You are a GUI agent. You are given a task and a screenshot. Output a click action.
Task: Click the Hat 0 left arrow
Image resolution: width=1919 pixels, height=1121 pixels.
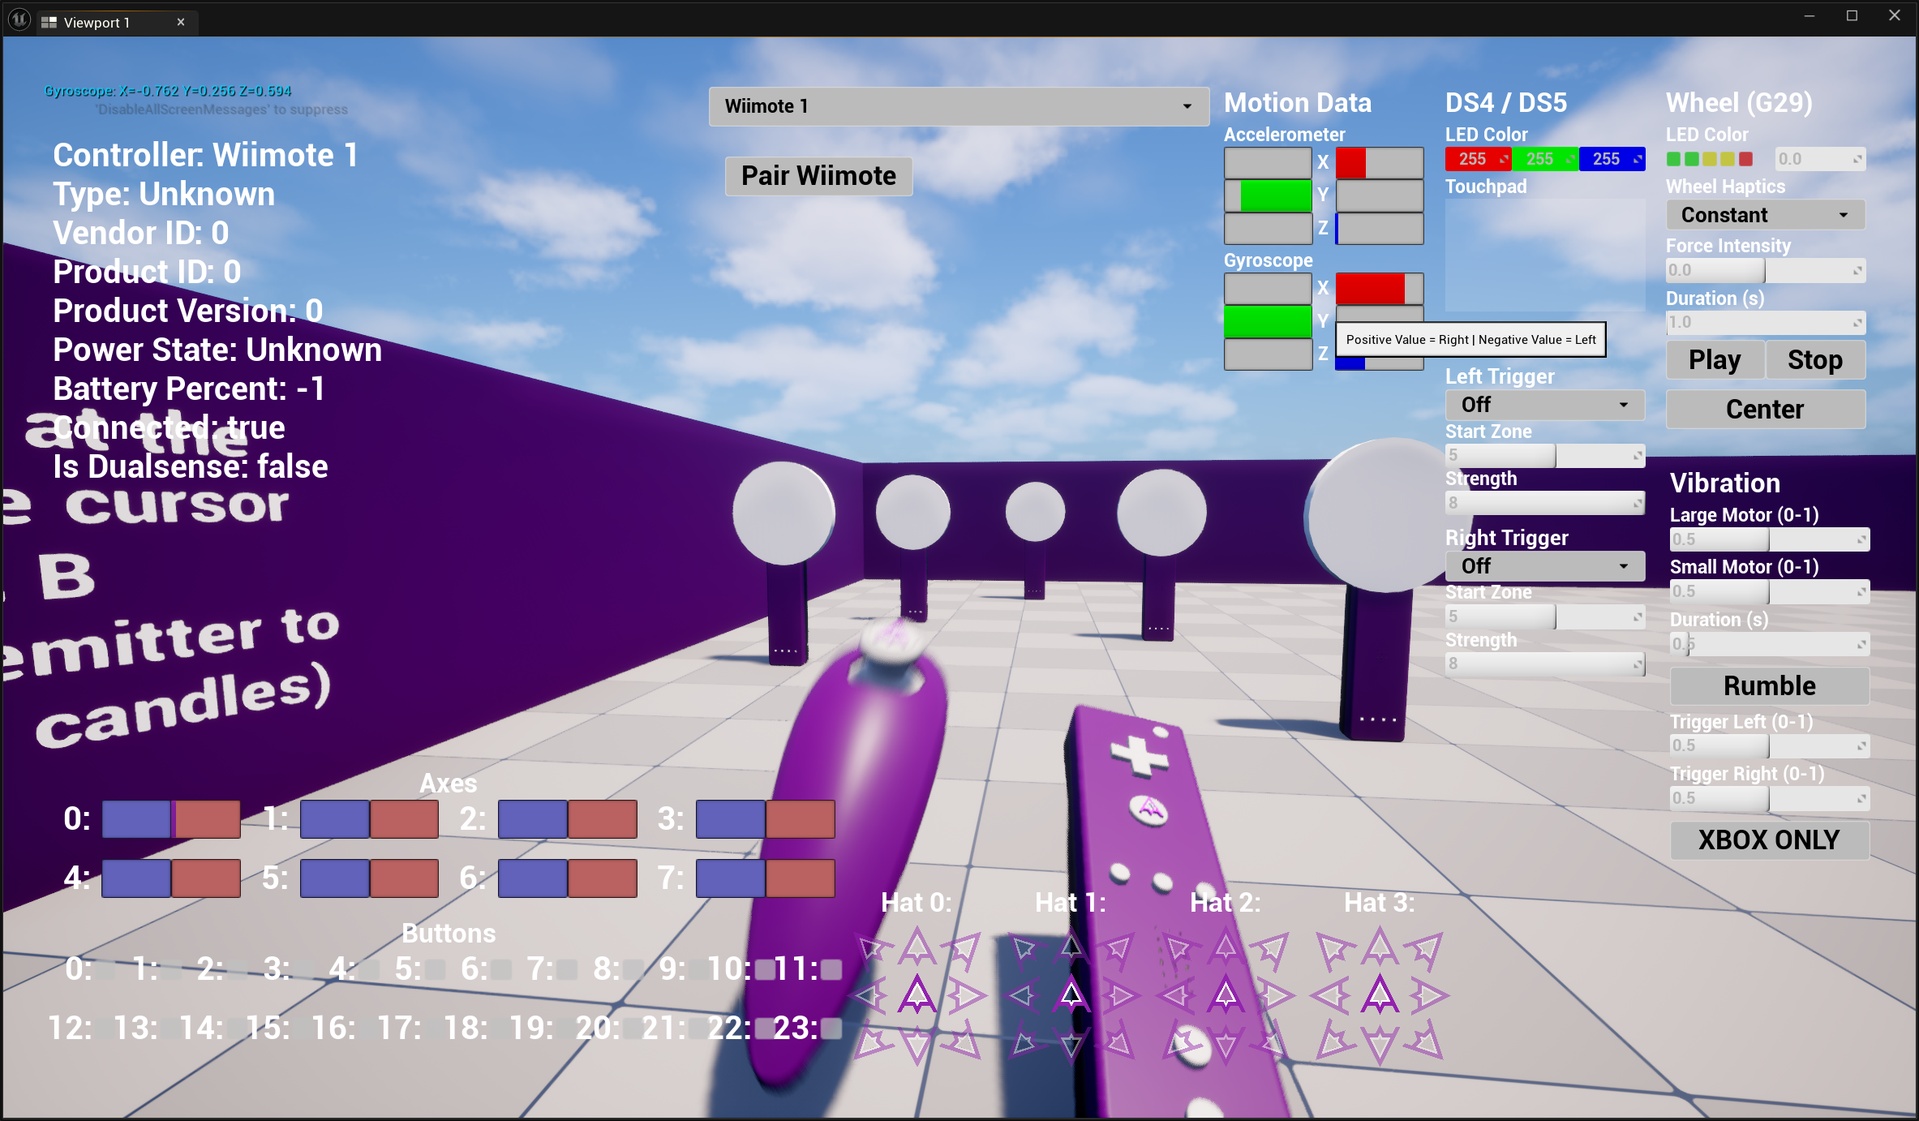point(870,995)
